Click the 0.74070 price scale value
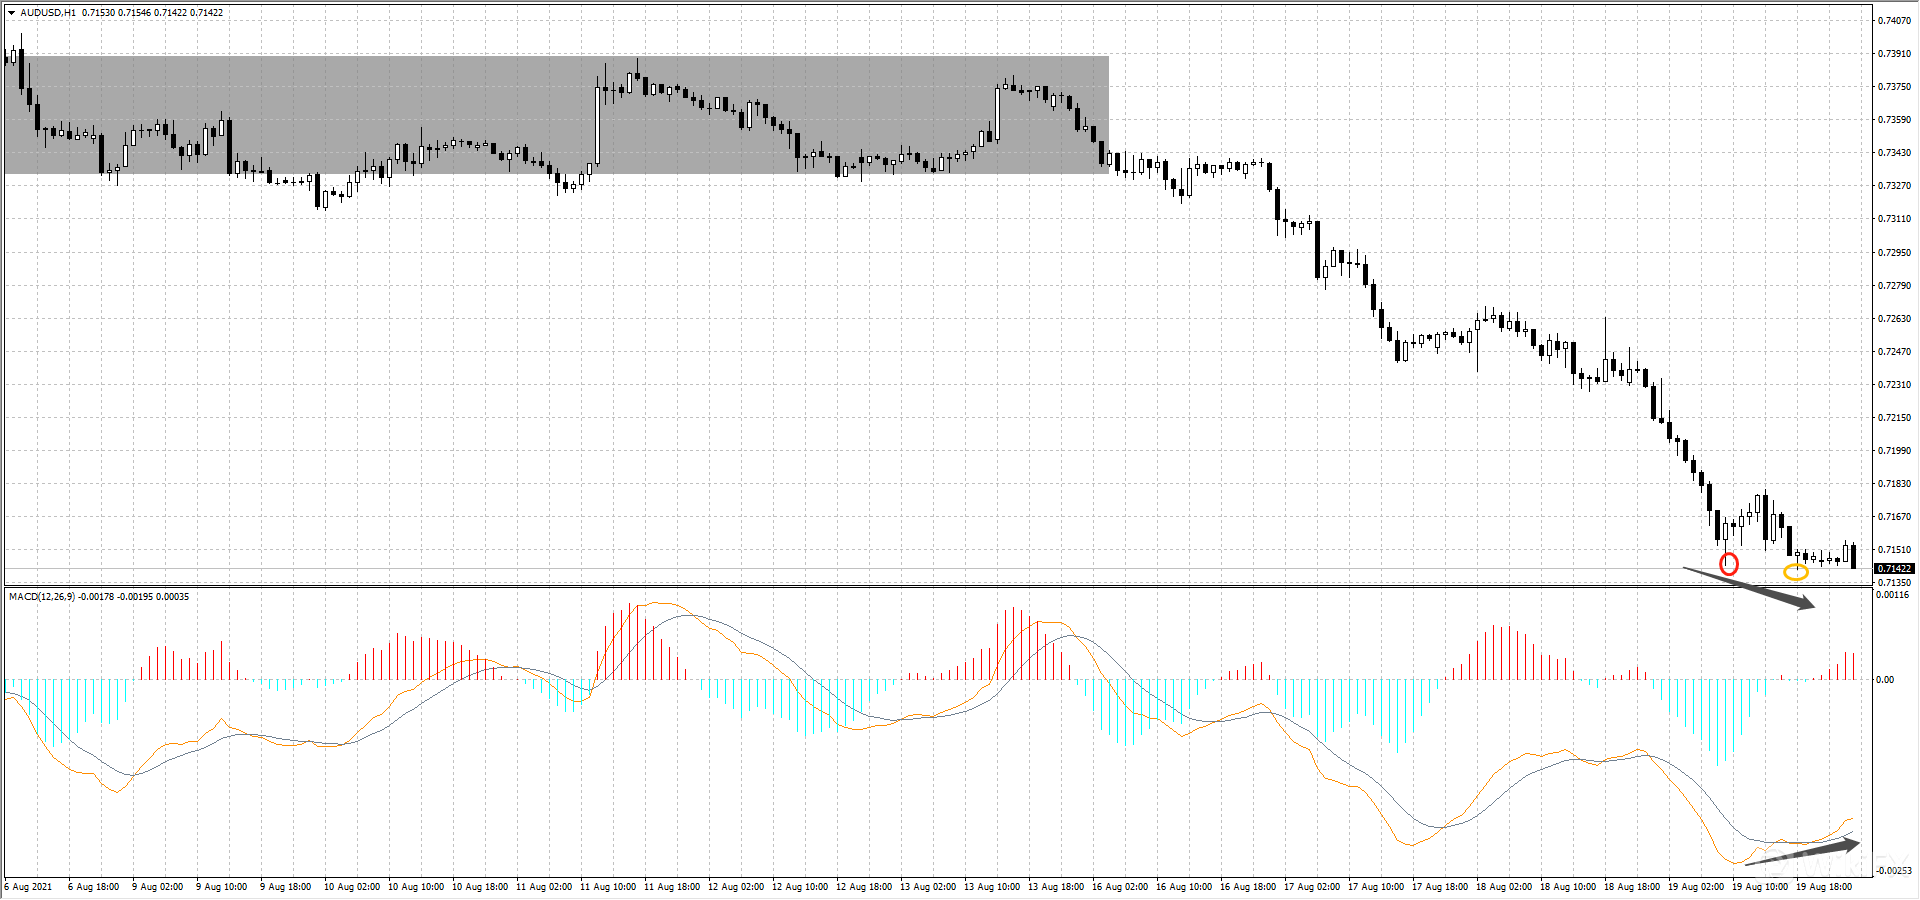The image size is (1920, 900). [x=1894, y=20]
